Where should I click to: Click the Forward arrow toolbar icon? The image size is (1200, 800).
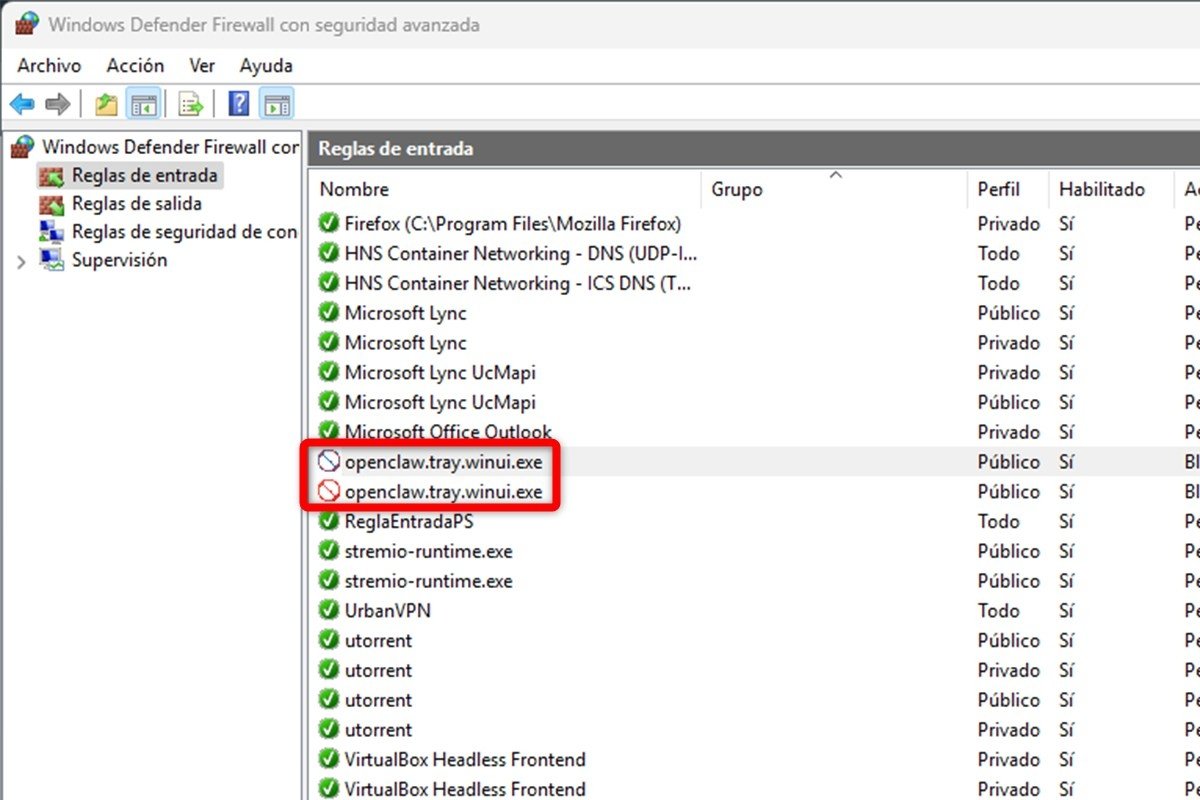pyautogui.click(x=57, y=103)
